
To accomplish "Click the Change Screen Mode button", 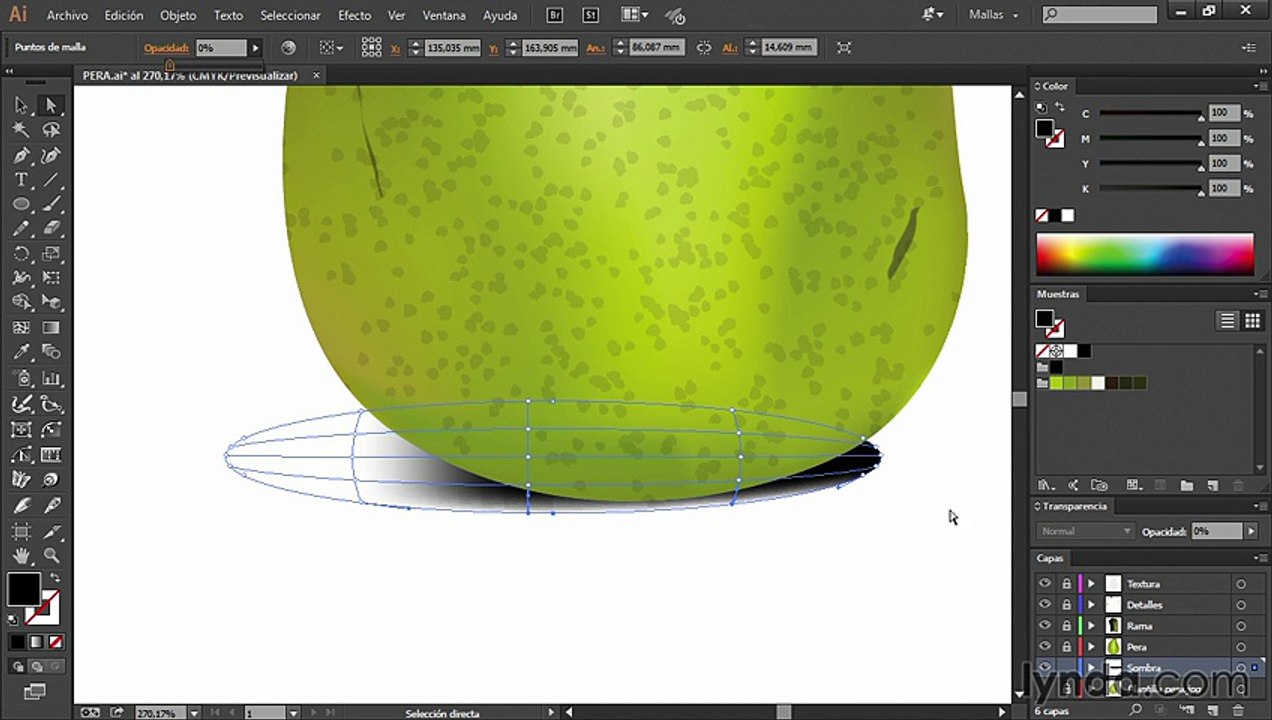I will click(35, 691).
